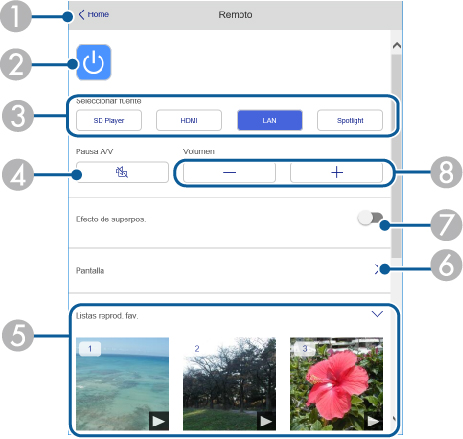Toggle the Efecto de superpos. switch
This screenshot has width=463, height=439.
click(x=370, y=218)
